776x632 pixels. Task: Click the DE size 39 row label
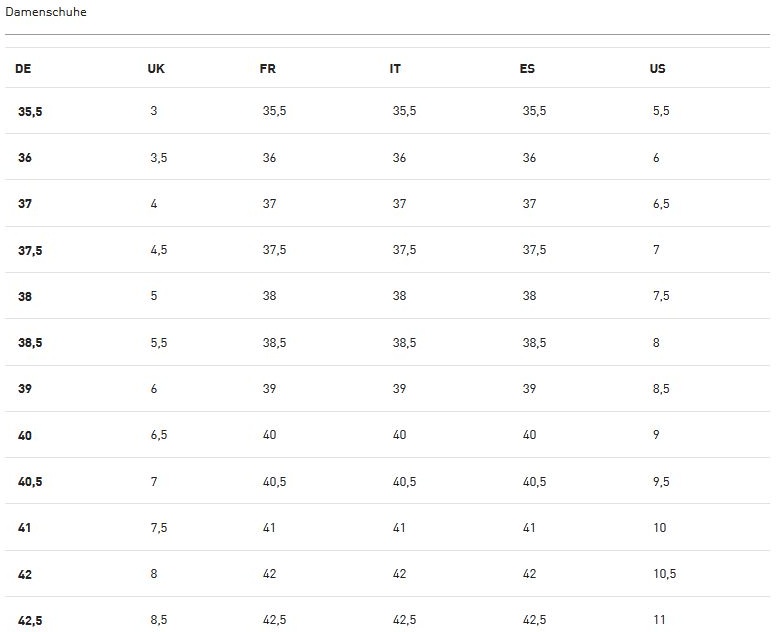click(25, 389)
